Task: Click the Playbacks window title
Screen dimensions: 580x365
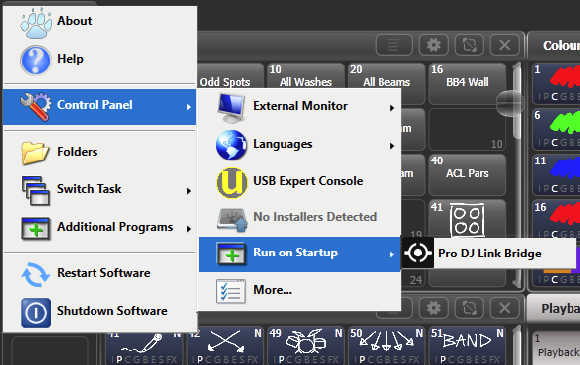Action: point(560,308)
